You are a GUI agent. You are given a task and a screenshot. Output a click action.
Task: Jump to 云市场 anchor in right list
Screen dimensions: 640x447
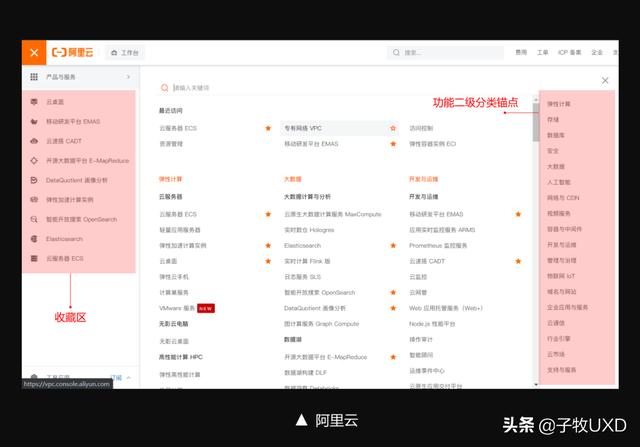pos(556,354)
